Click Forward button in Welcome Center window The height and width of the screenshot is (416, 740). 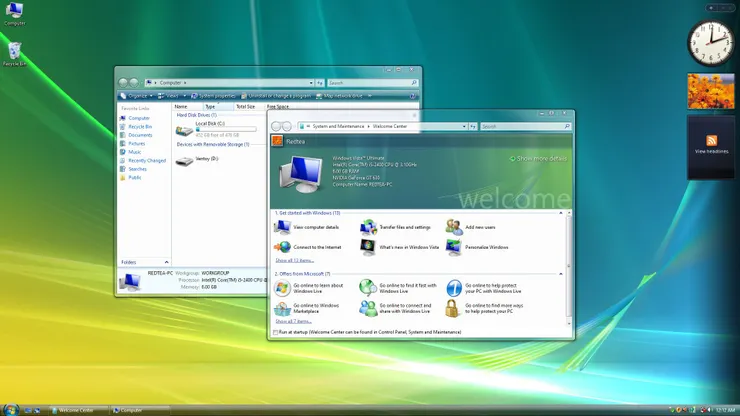pos(287,126)
